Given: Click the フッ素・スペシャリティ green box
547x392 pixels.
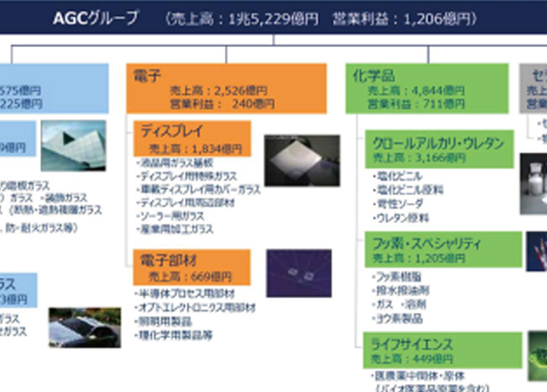Looking at the screenshot, I should (443, 249).
